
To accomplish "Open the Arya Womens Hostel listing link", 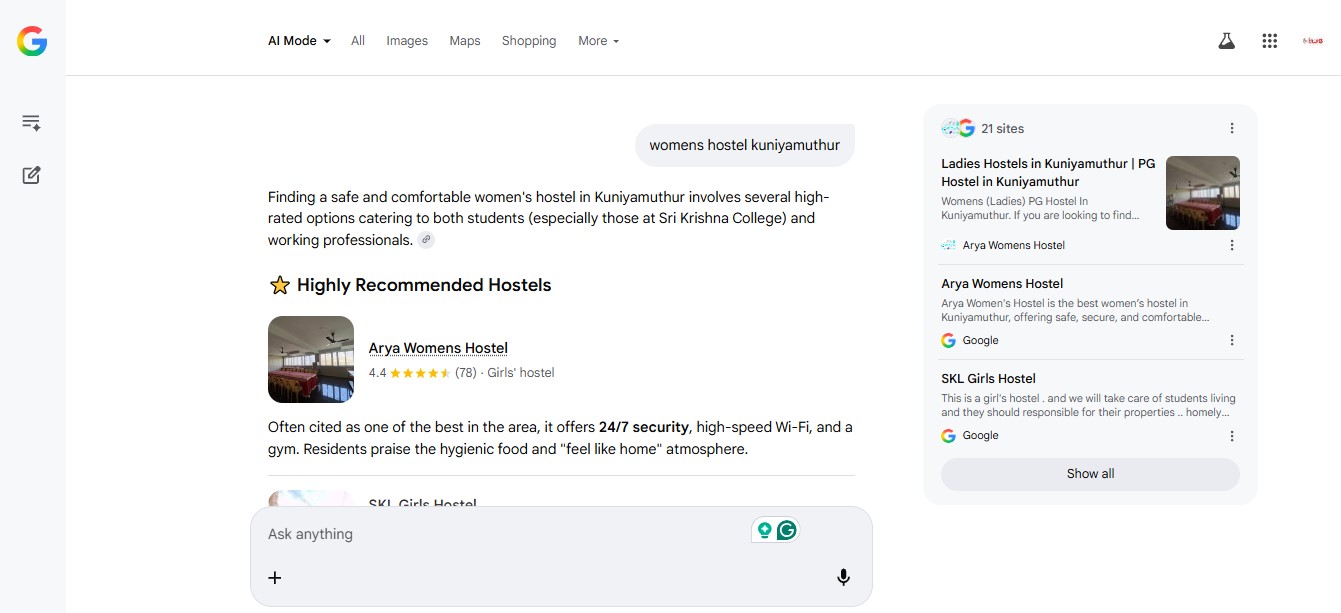I will tap(438, 348).
